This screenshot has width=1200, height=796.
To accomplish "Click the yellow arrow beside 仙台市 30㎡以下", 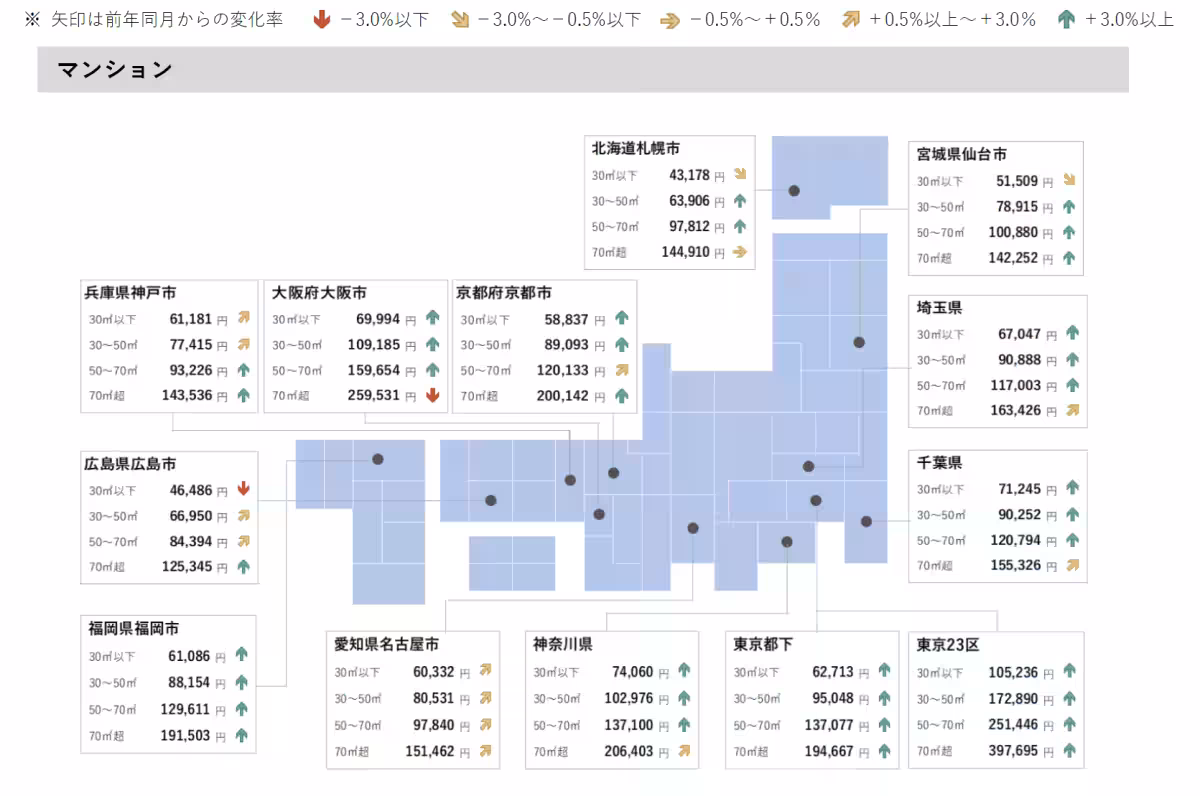I will [x=1068, y=180].
